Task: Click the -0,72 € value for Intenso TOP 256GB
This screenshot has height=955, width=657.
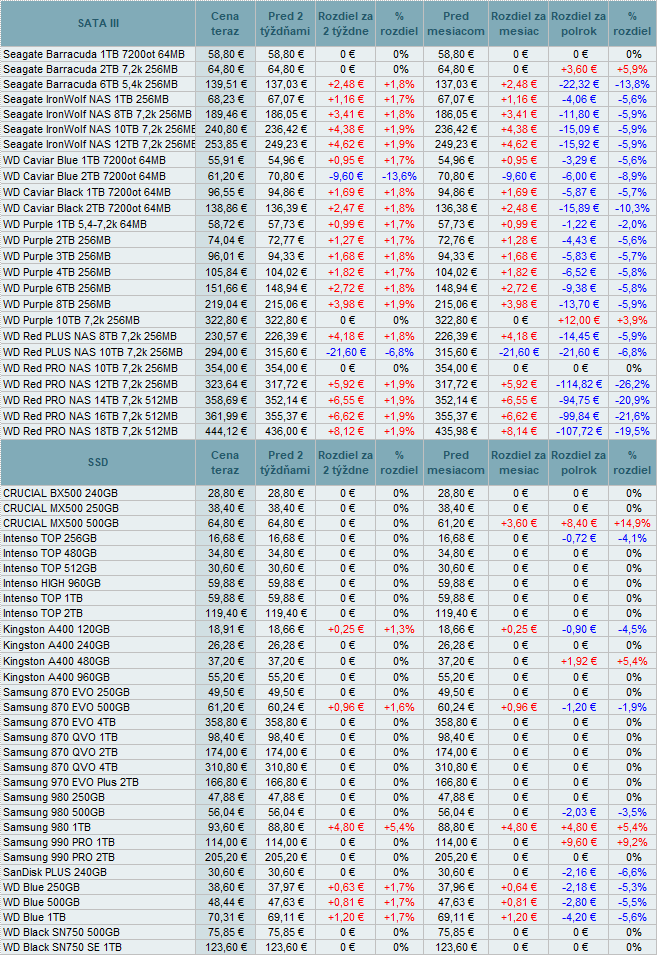Action: (578, 538)
